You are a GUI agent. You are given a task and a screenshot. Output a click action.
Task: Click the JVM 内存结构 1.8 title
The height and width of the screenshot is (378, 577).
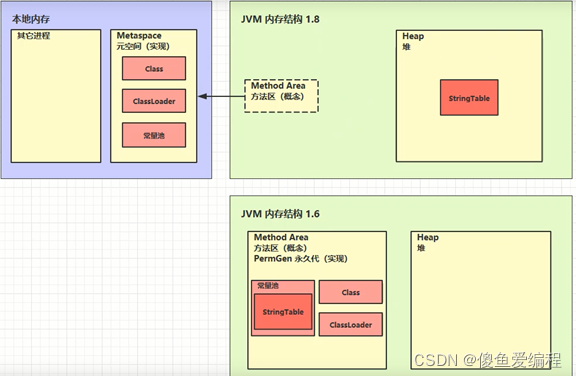click(280, 19)
